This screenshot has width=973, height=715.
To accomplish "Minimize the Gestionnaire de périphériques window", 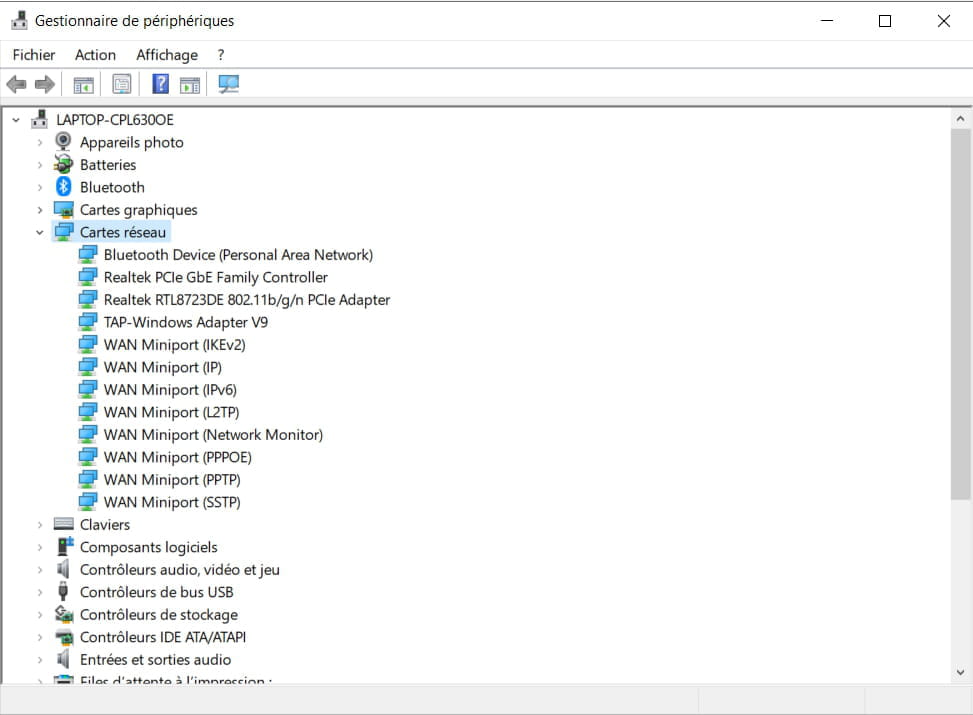I will point(827,20).
